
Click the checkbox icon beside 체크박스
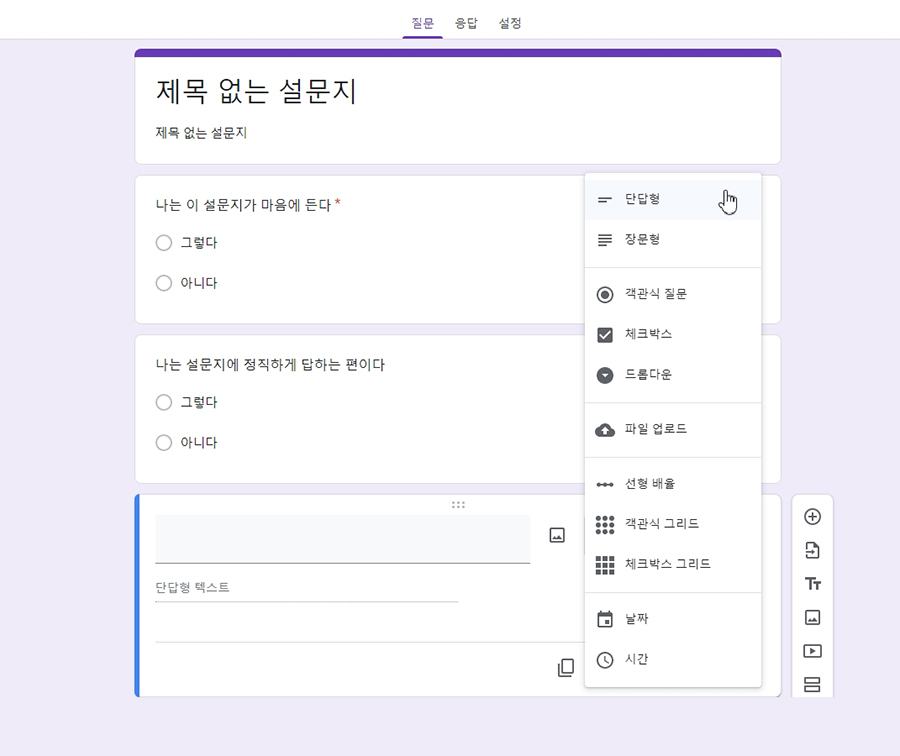[604, 335]
